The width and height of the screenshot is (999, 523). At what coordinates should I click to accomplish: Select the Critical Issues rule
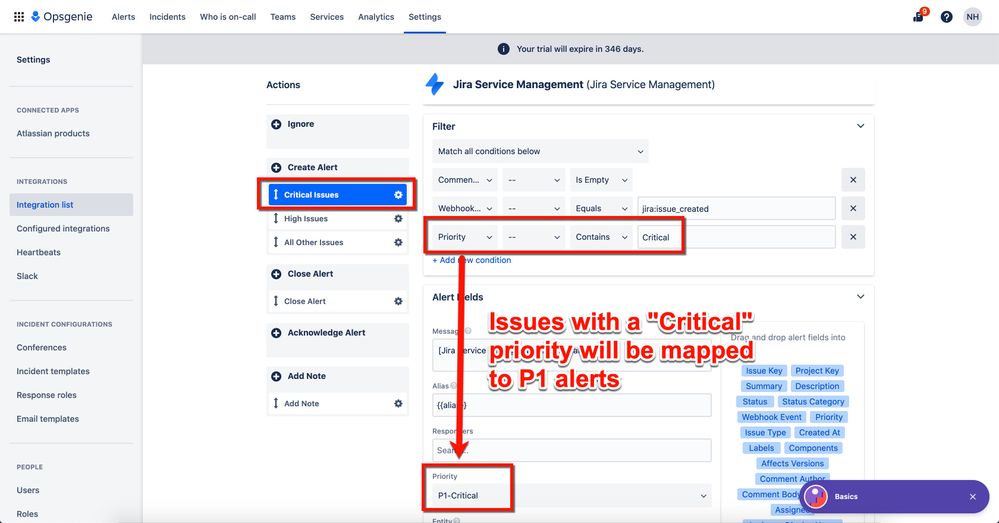point(338,195)
